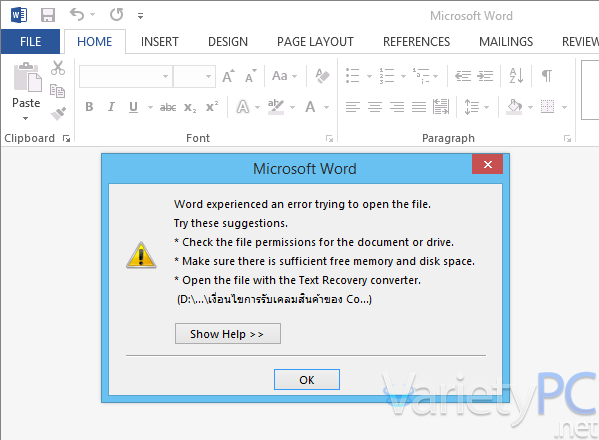599x440 pixels.
Task: Click the Line and Paragraph Spacing icon
Action: tap(471, 107)
